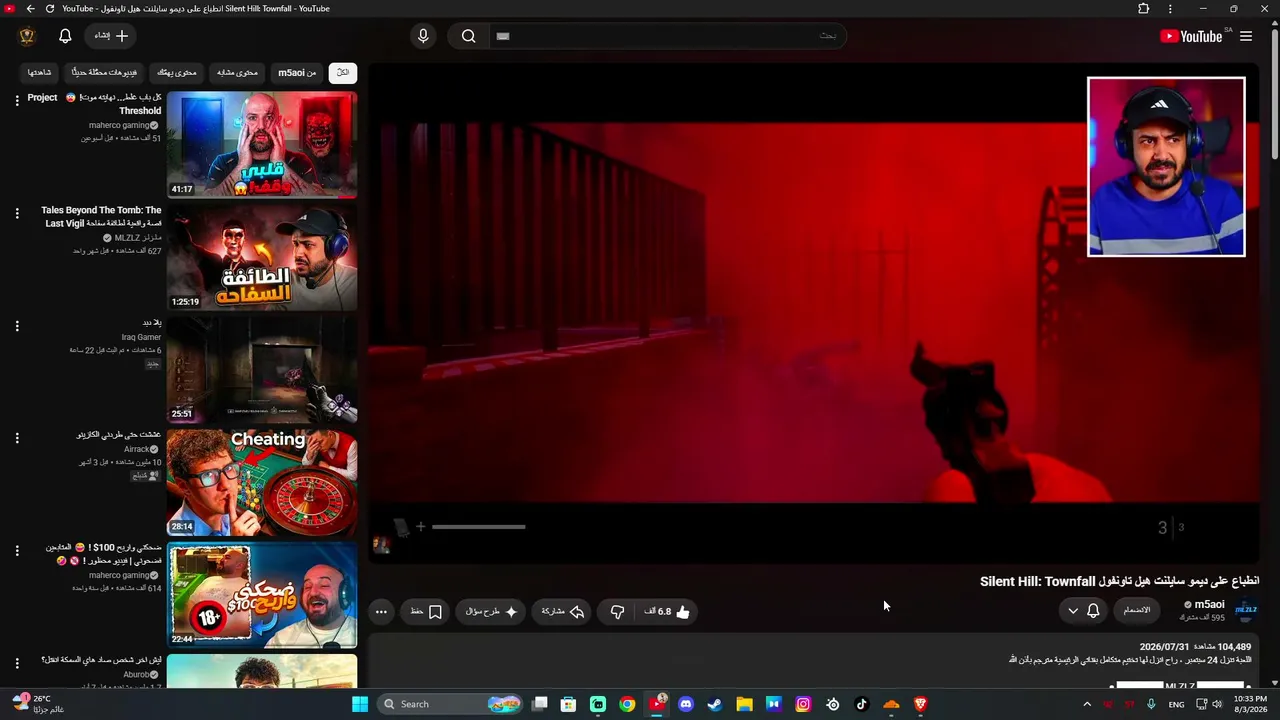
Task: Select the 'محتوى يهمّك' filter chip
Action: point(177,72)
